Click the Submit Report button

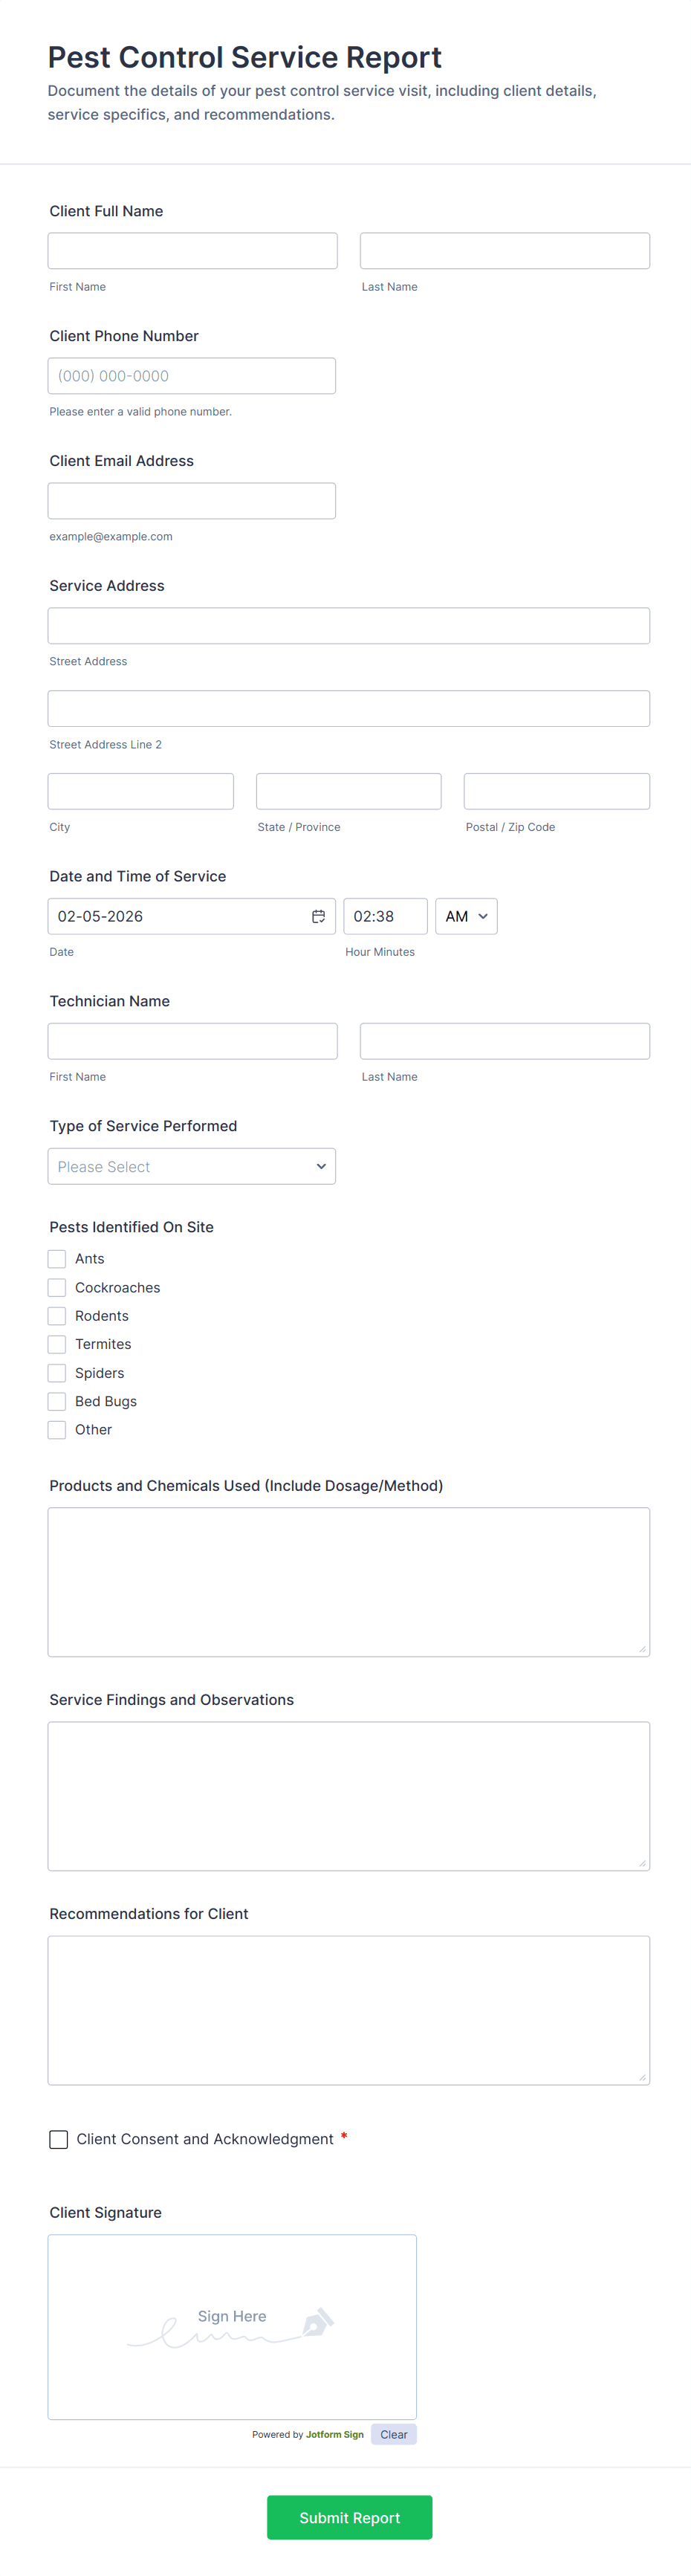point(349,2517)
